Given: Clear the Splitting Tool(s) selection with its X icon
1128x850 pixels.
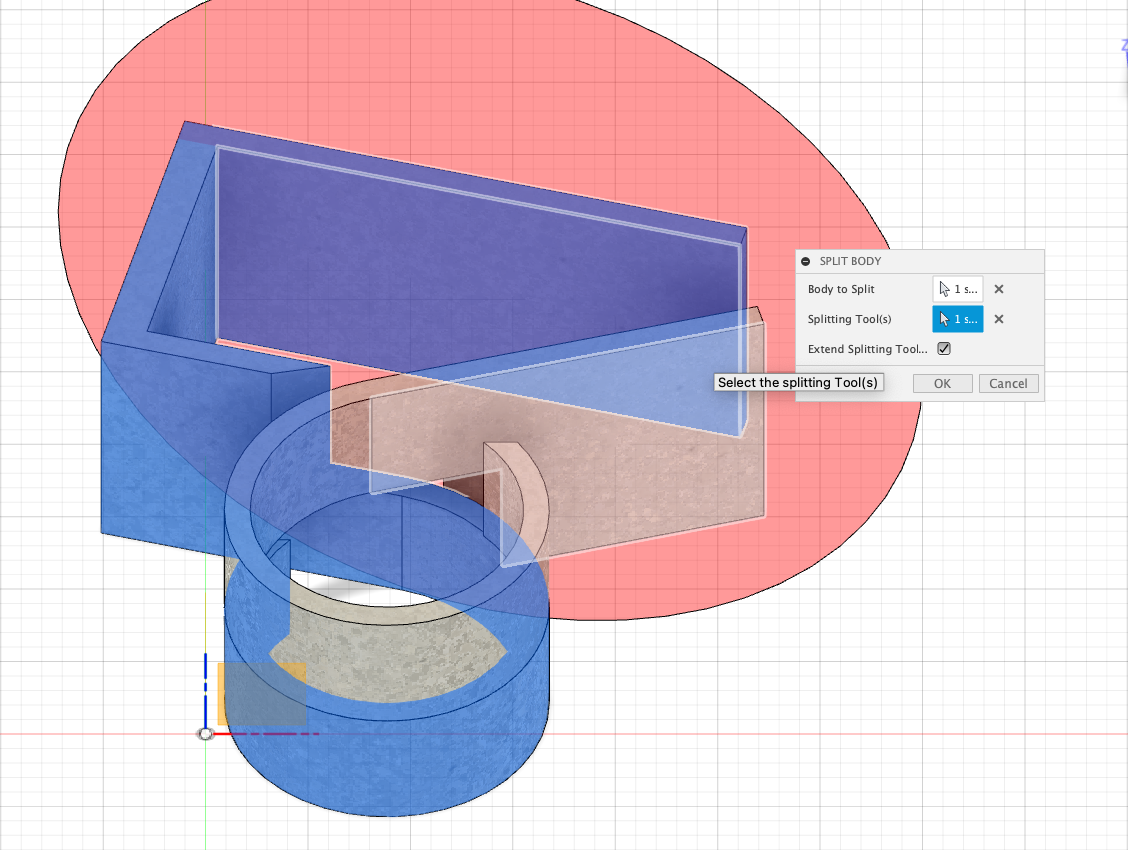Looking at the screenshot, I should pyautogui.click(x=998, y=319).
